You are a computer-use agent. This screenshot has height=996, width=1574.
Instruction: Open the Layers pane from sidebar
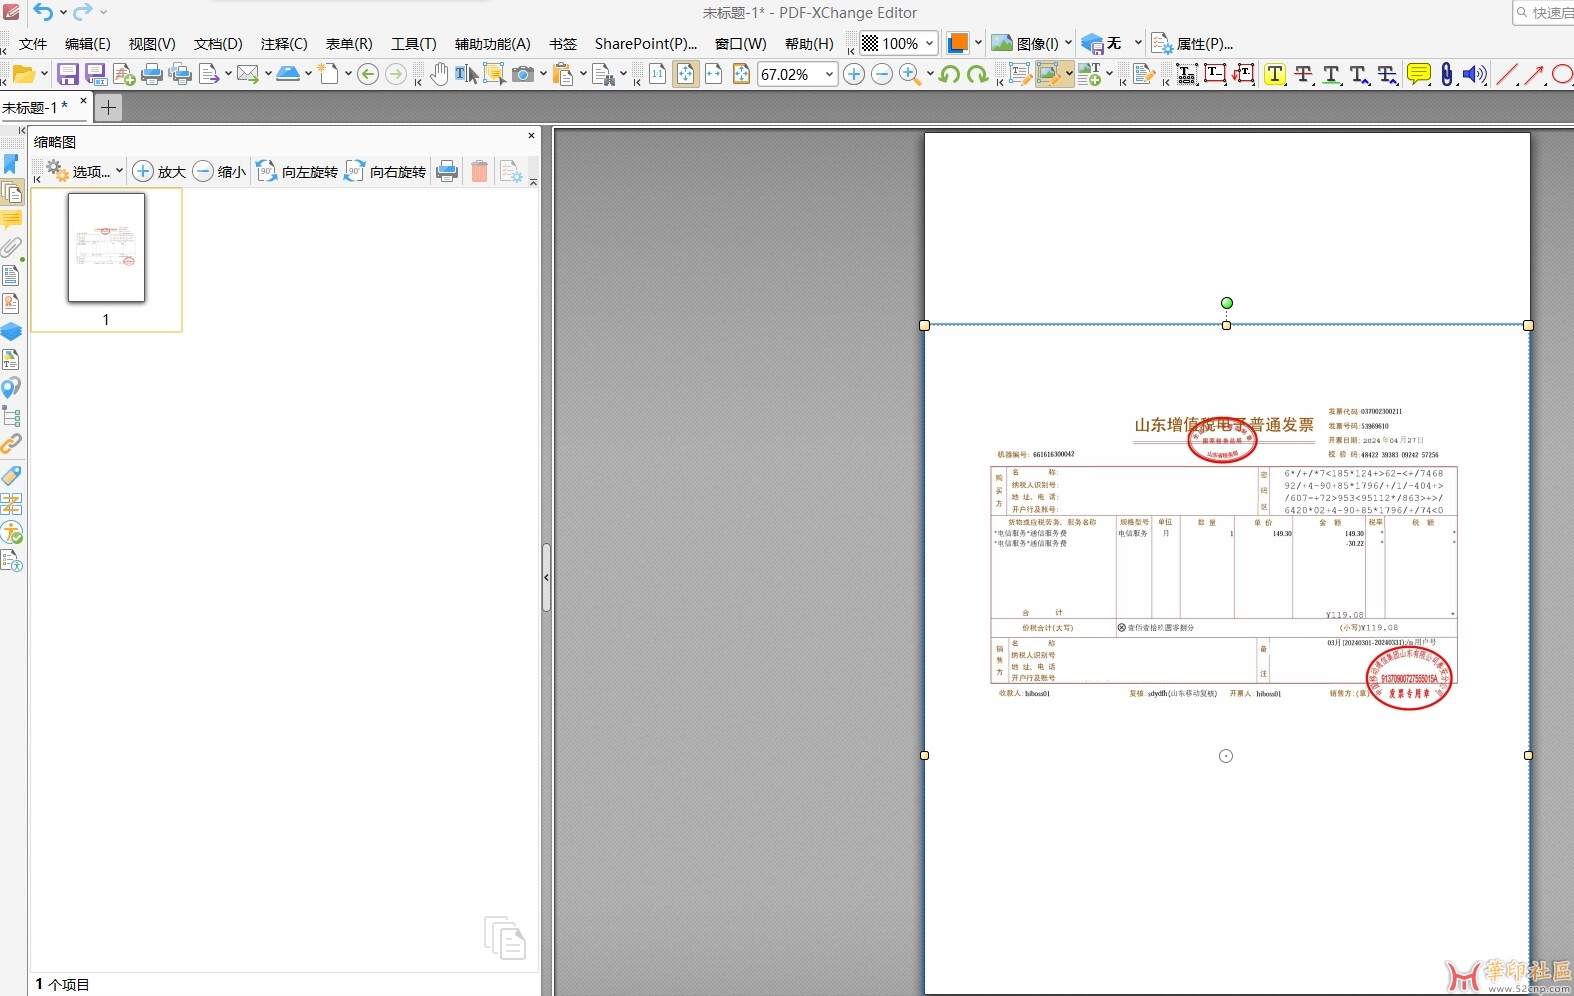click(x=11, y=331)
